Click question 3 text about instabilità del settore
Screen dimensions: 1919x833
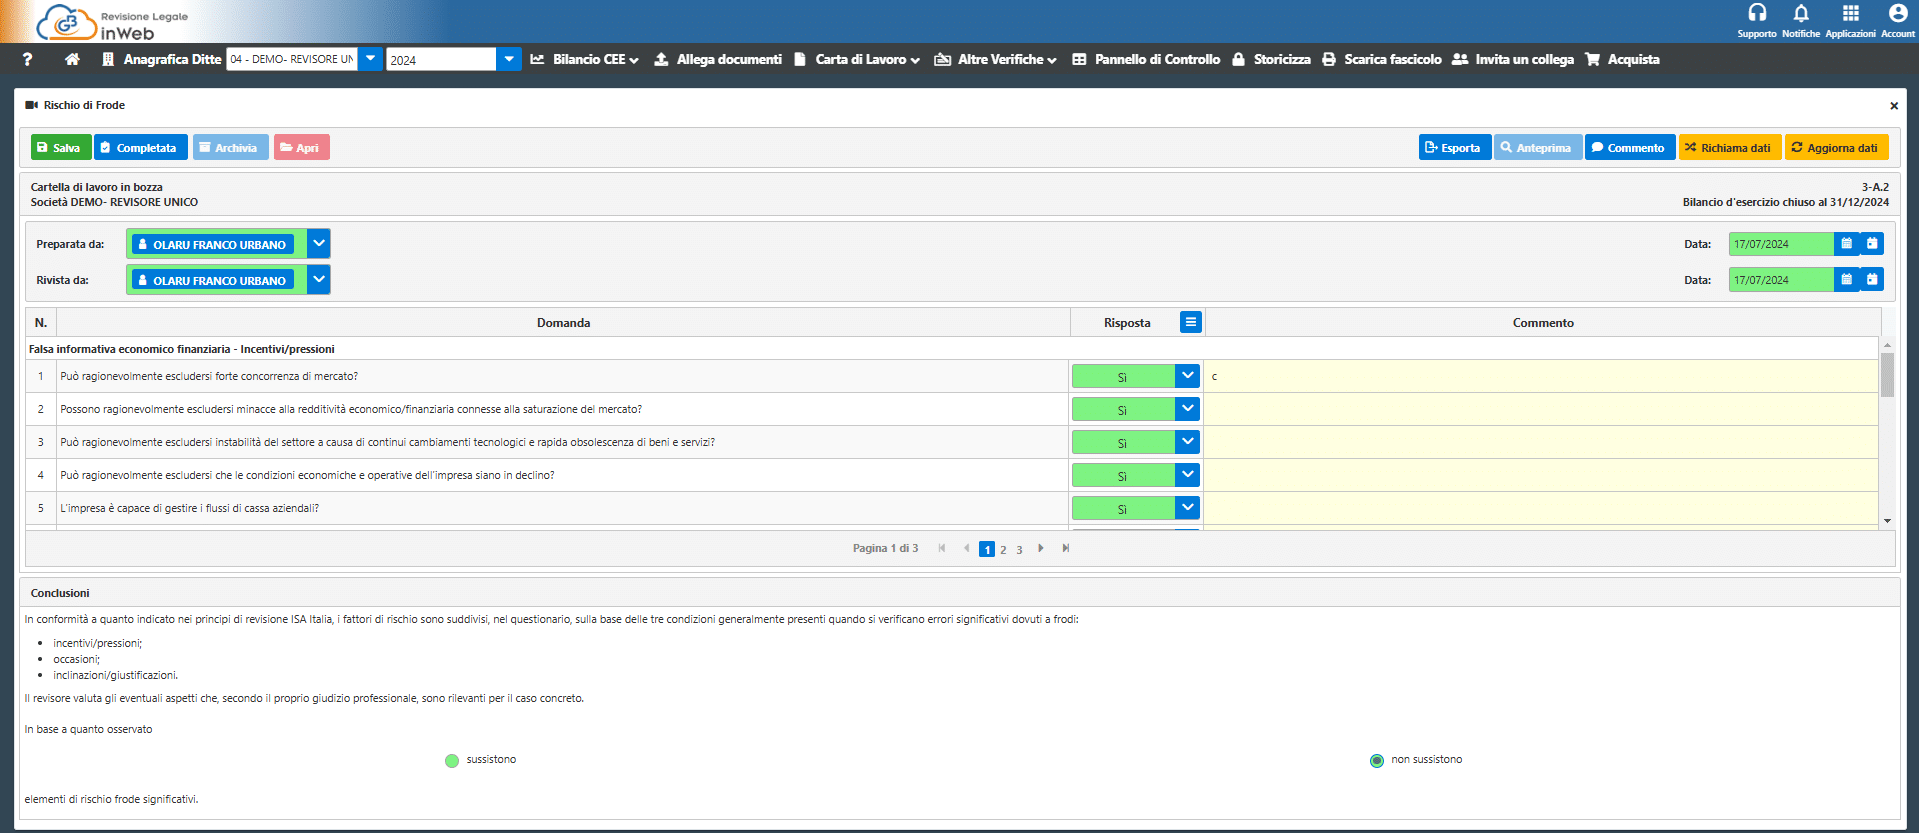(387, 442)
